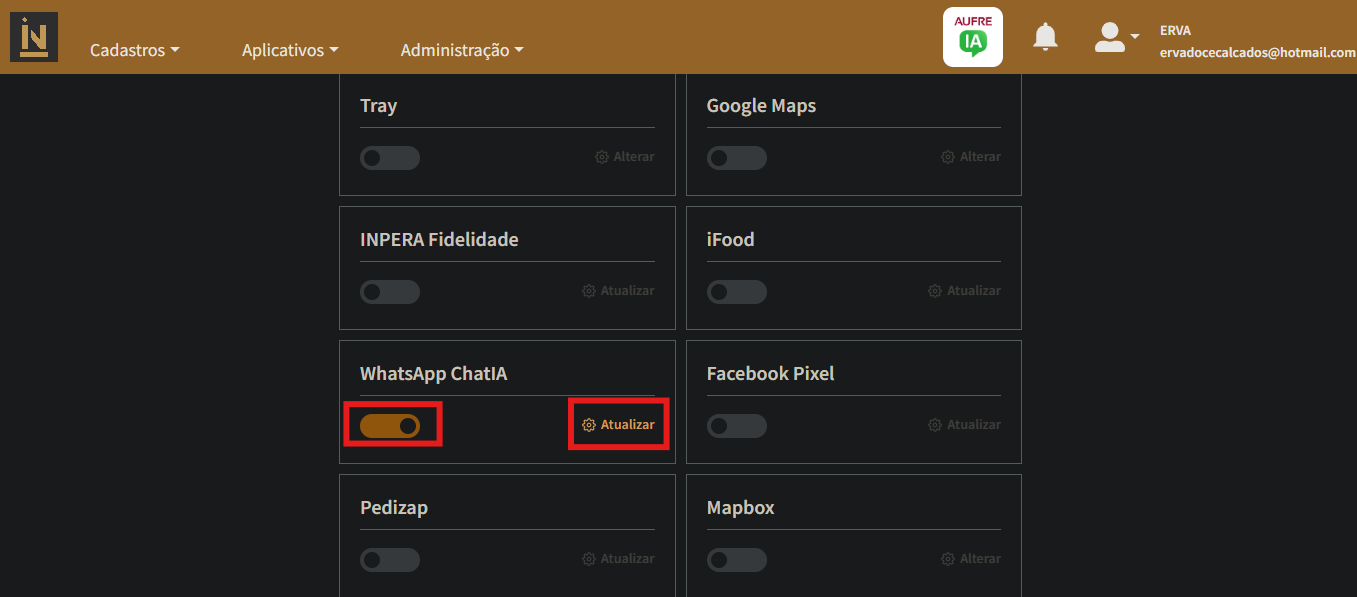Click Atualizar in INPERA Fidelidade card
Screen dimensions: 1357x597
pyautogui.click(x=627, y=291)
